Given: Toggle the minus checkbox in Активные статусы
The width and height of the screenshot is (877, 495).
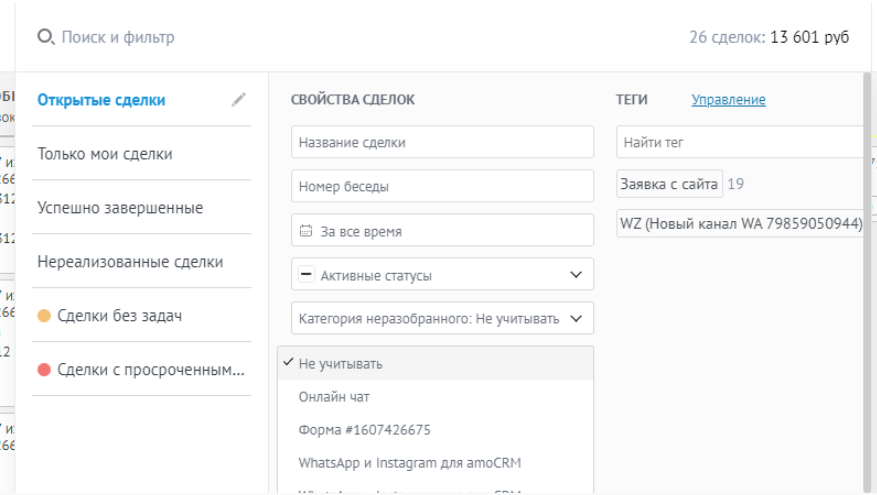Looking at the screenshot, I should point(307,275).
